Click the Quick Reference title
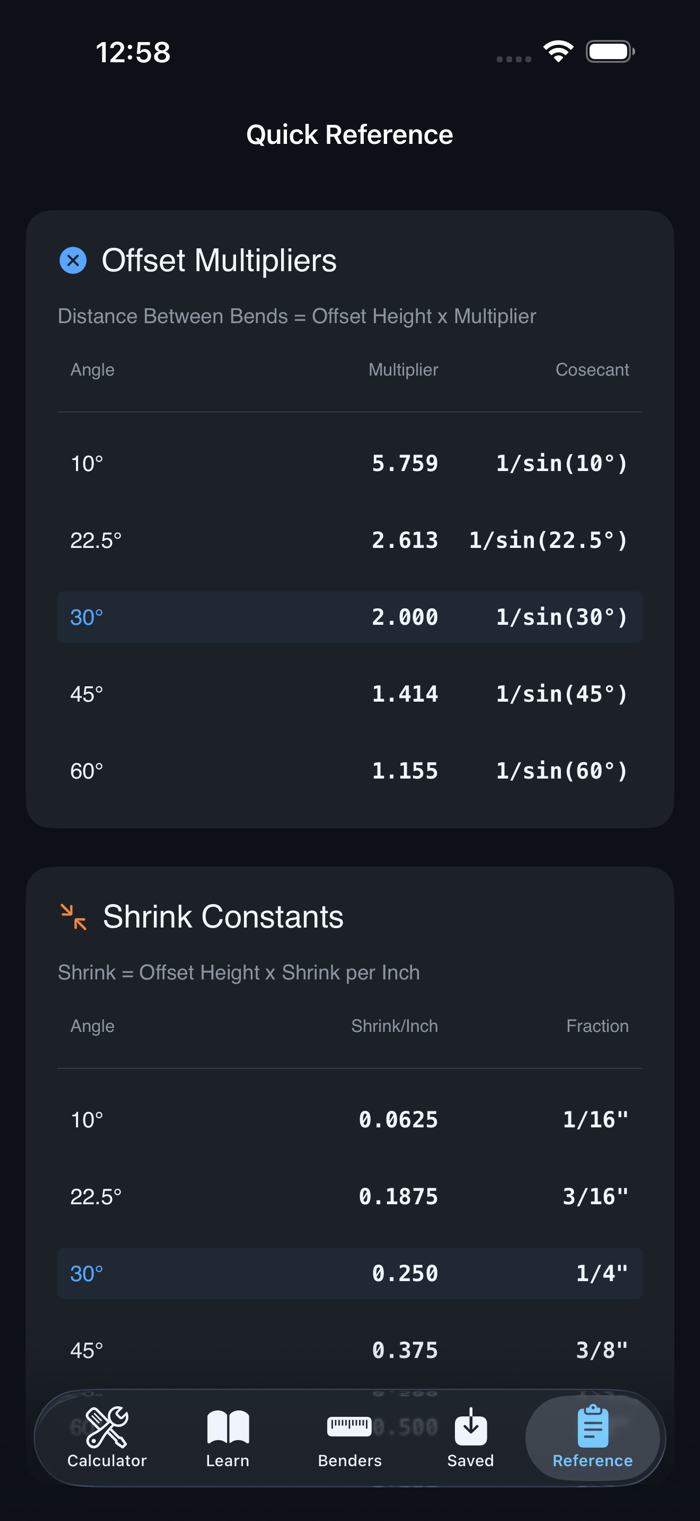This screenshot has height=1521, width=700. coord(350,135)
